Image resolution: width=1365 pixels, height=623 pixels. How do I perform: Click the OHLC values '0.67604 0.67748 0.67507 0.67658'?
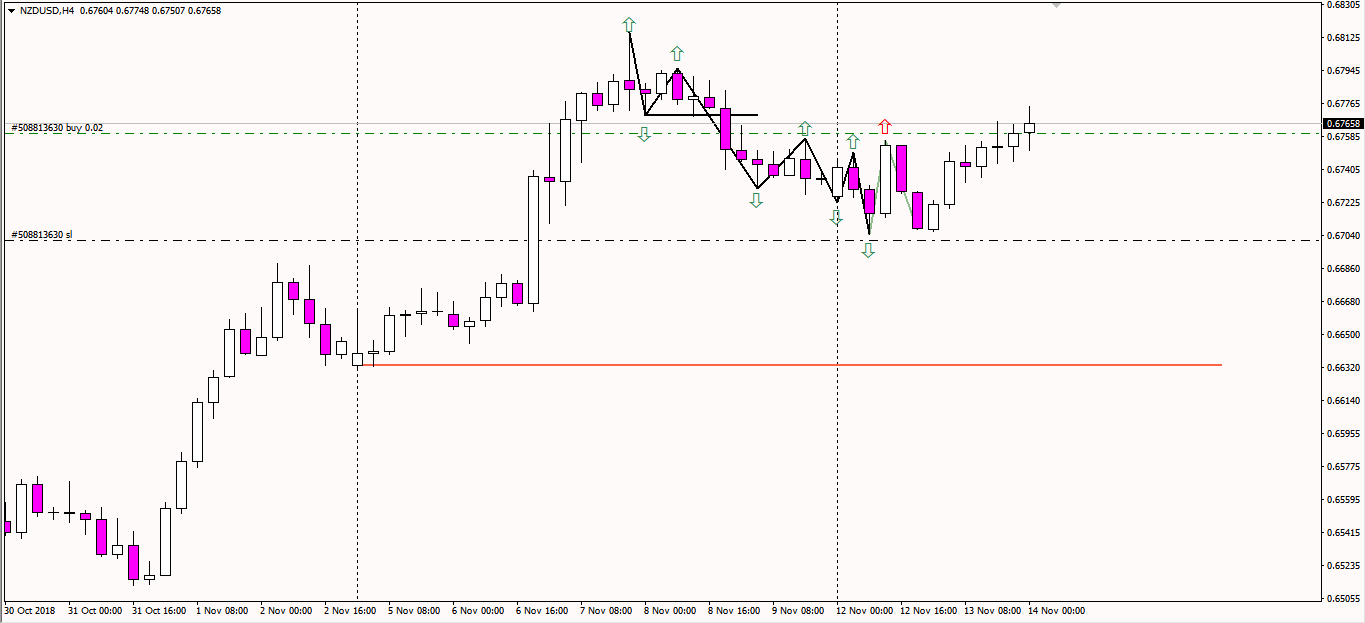tap(150, 11)
